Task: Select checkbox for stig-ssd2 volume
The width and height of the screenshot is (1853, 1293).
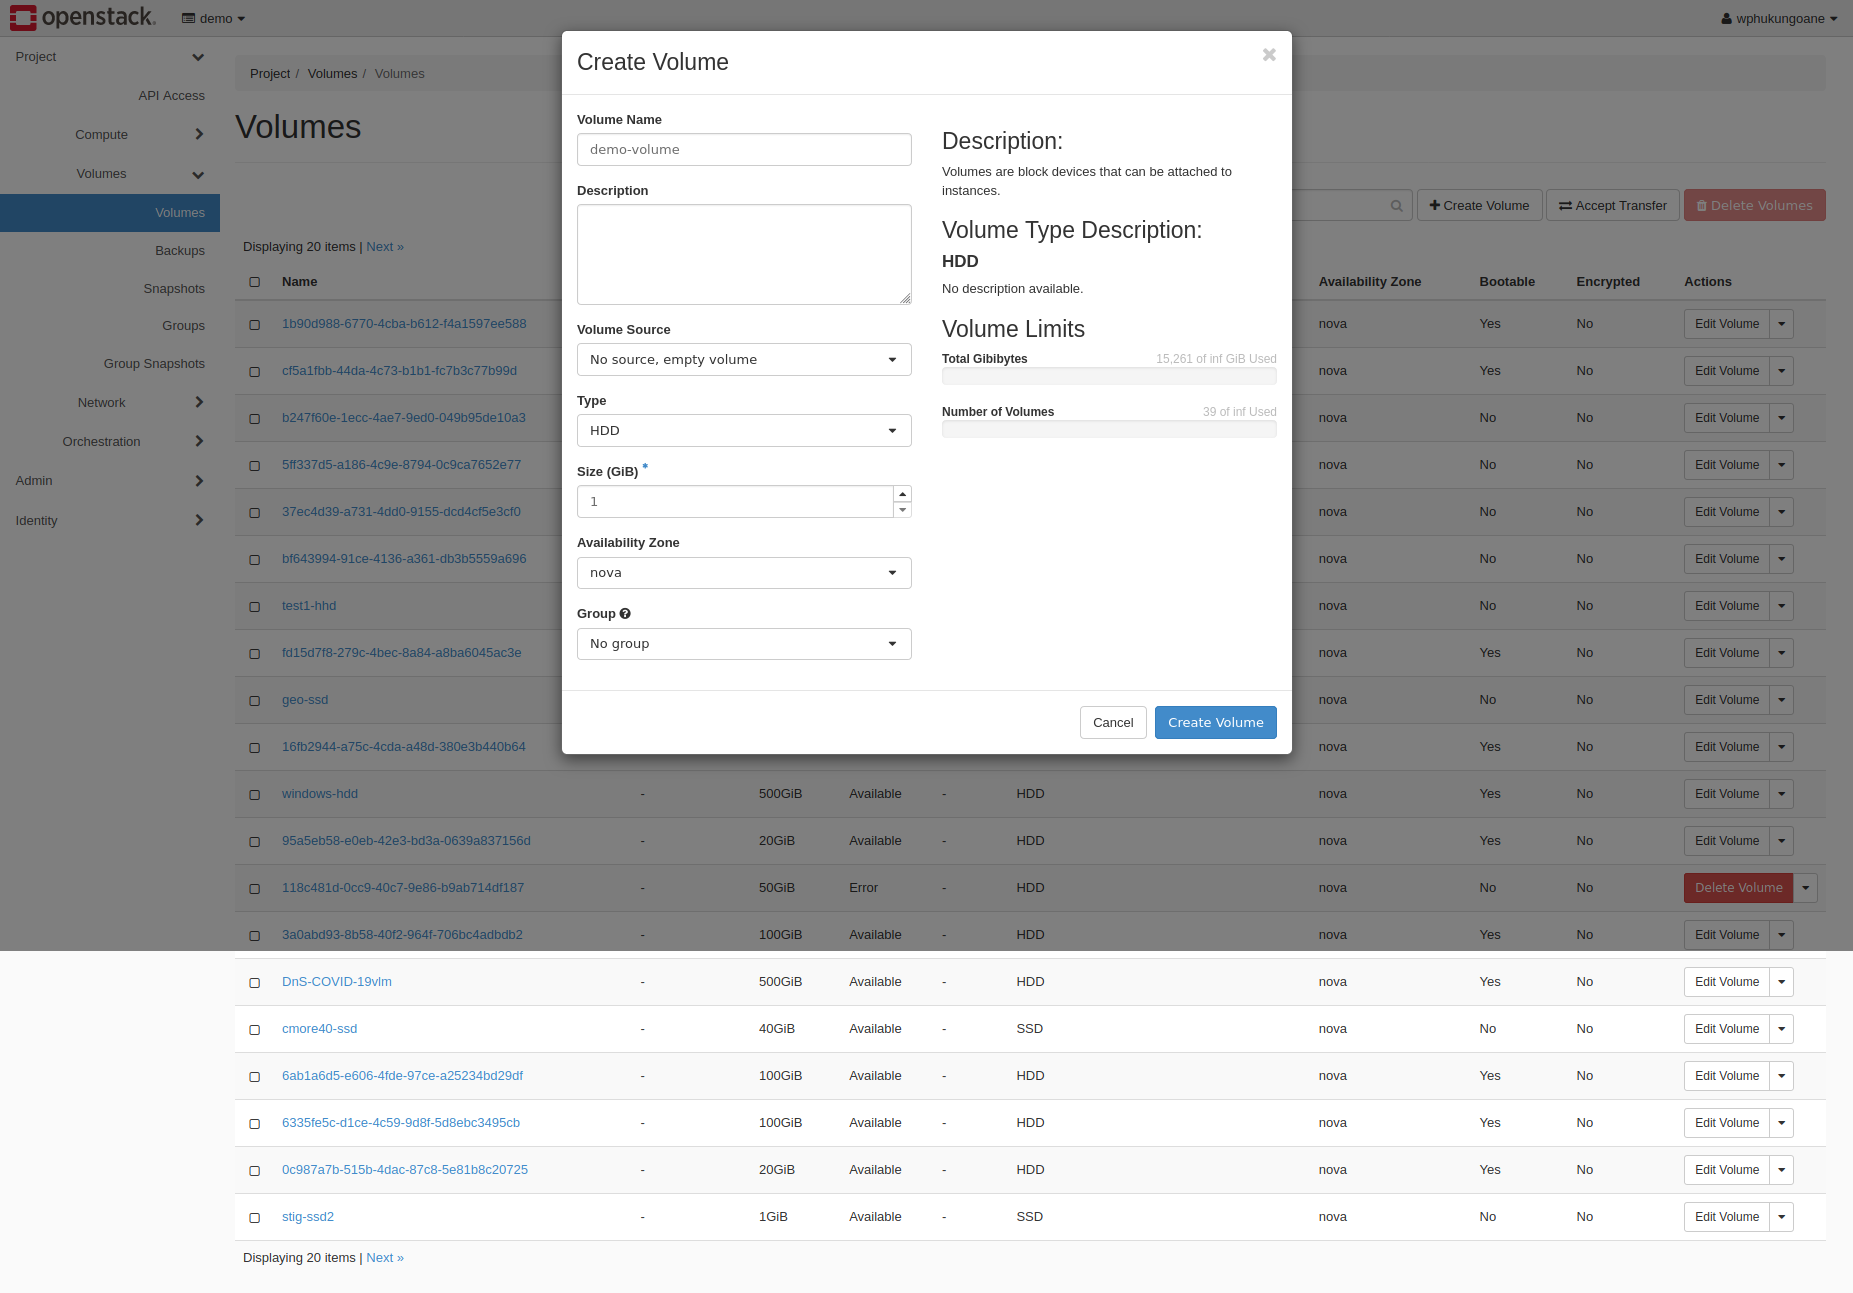Action: (x=255, y=1218)
